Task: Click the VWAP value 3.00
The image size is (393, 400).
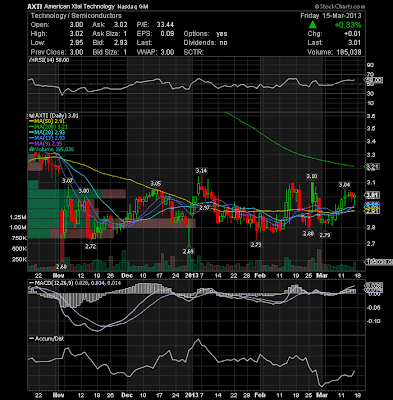Action: pos(167,52)
